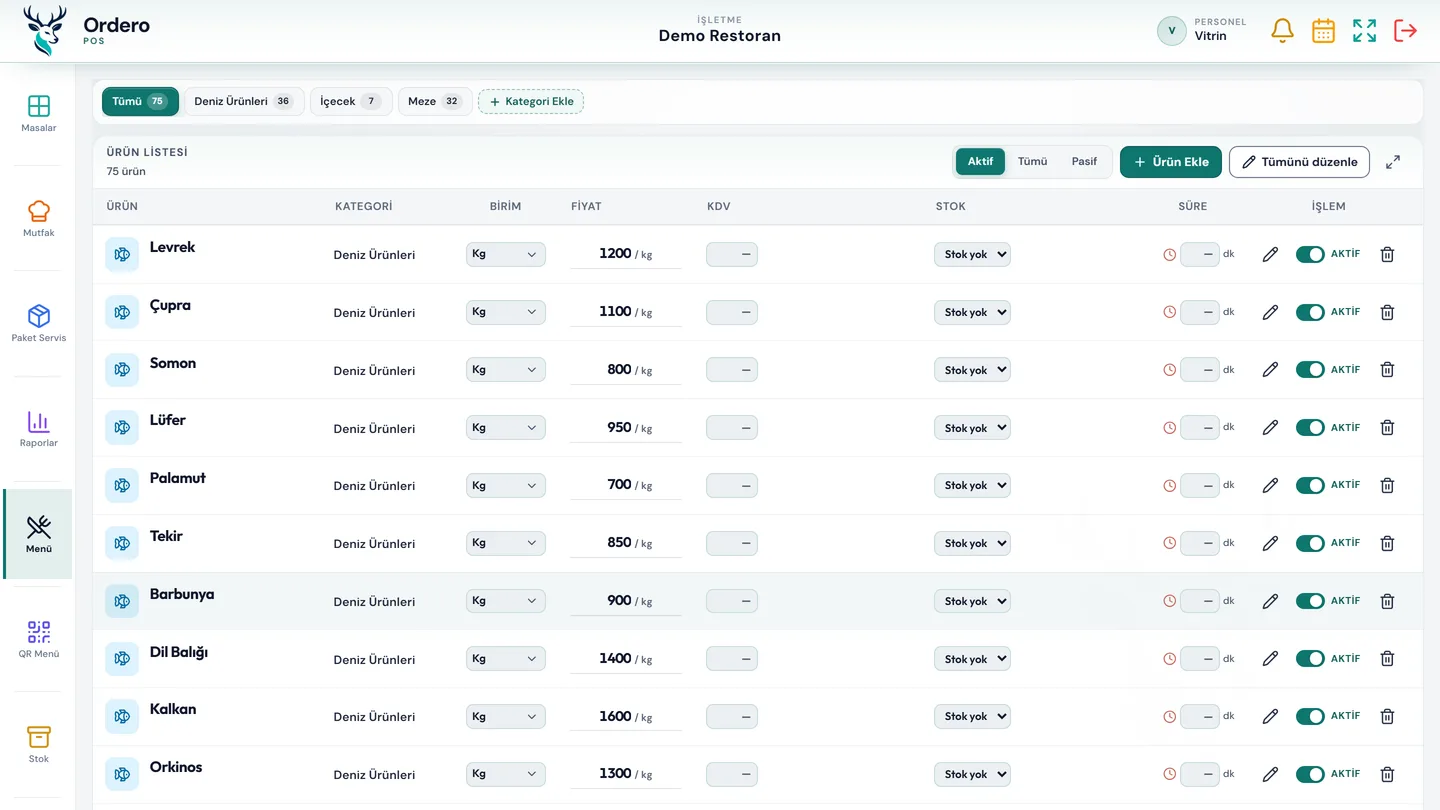Screen dimensions: 1440x810
Task: Open the Raporlar reports page
Action: click(39, 429)
